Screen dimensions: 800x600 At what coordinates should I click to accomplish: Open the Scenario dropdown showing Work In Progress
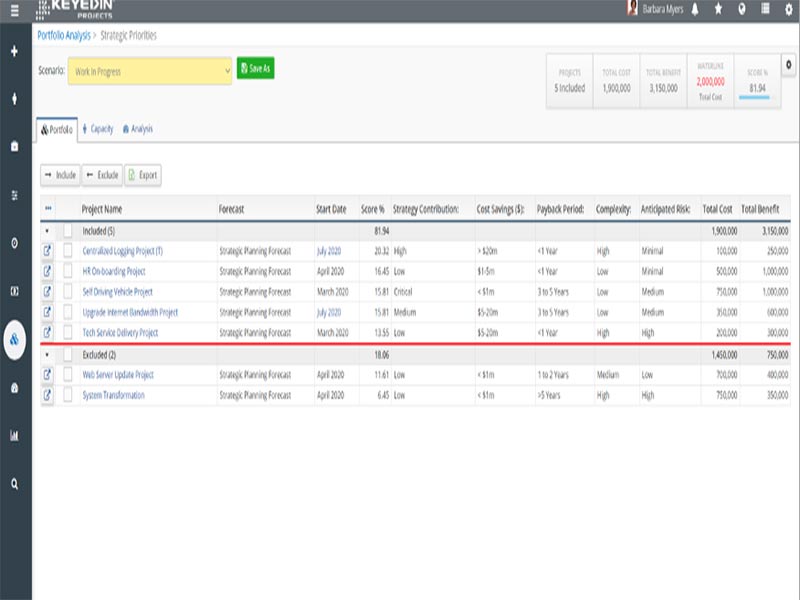(150, 71)
